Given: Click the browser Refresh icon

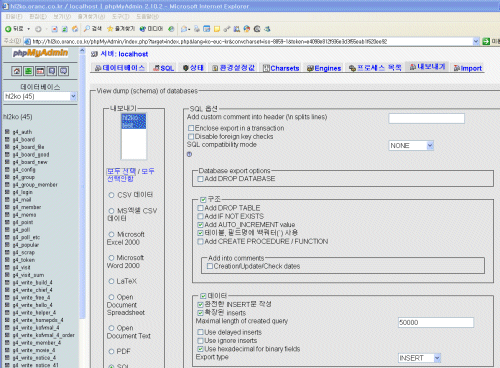Looking at the screenshot, I should (x=65, y=29).
